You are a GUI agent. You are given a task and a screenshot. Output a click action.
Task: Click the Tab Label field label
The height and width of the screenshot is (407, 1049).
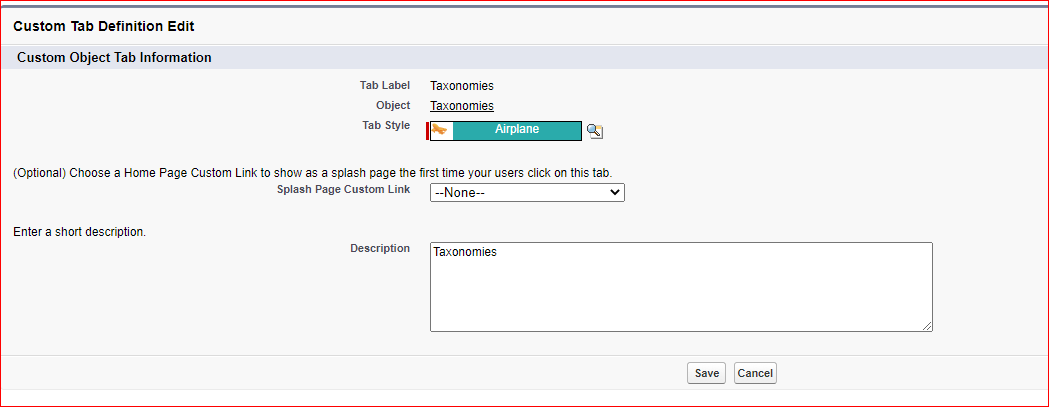pos(385,85)
